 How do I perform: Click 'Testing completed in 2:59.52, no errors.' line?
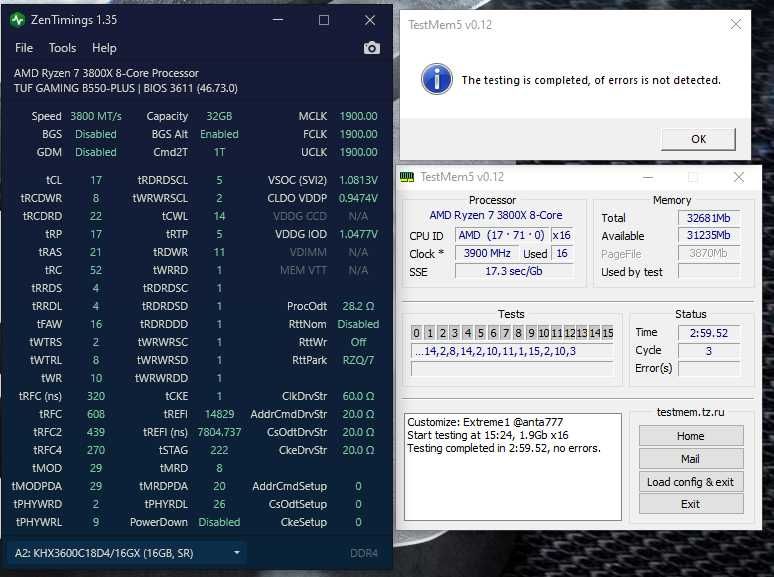point(504,449)
